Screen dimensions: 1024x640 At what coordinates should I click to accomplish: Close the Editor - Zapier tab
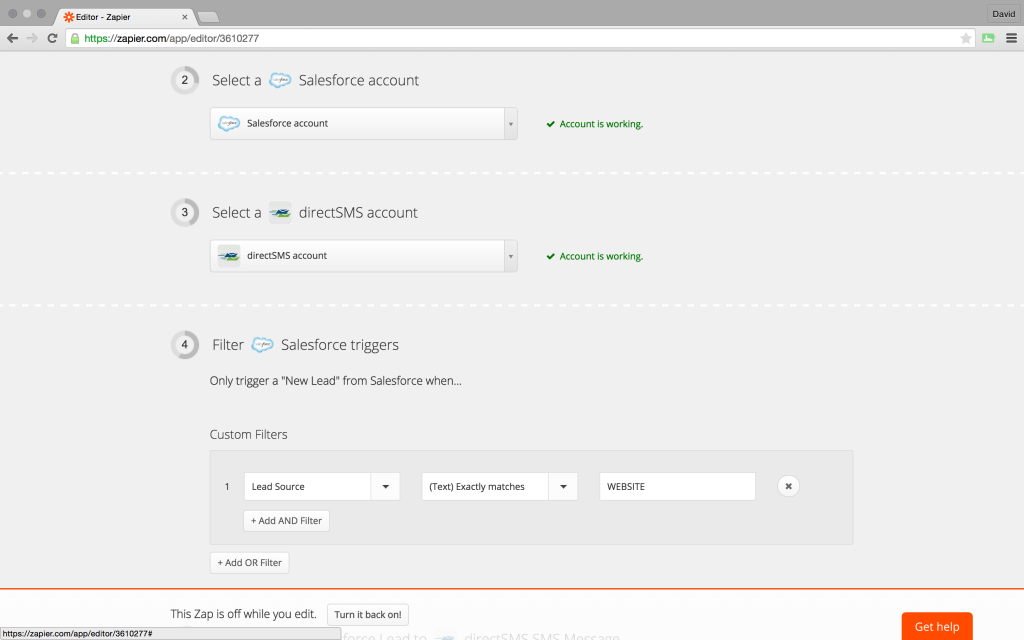[185, 17]
